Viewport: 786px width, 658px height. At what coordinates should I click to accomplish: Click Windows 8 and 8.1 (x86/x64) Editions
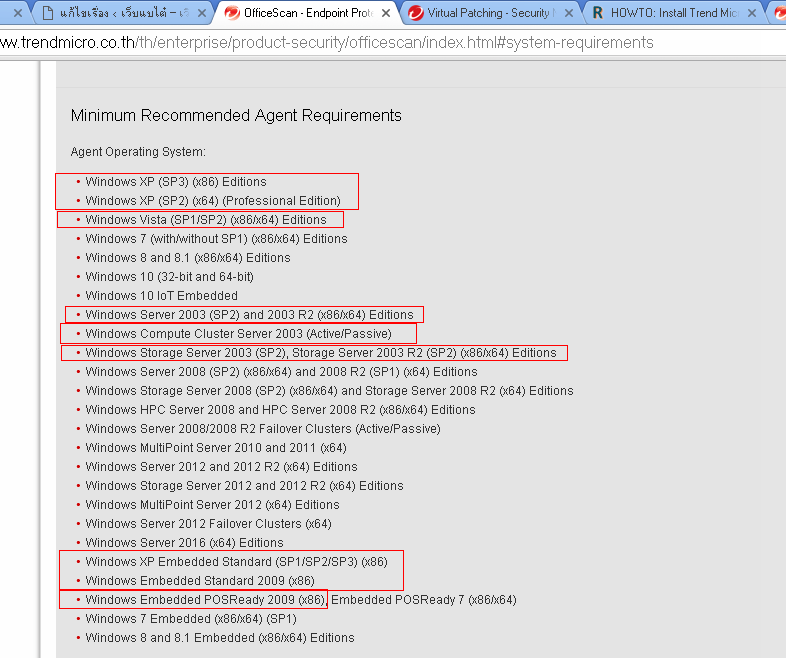tap(188, 258)
